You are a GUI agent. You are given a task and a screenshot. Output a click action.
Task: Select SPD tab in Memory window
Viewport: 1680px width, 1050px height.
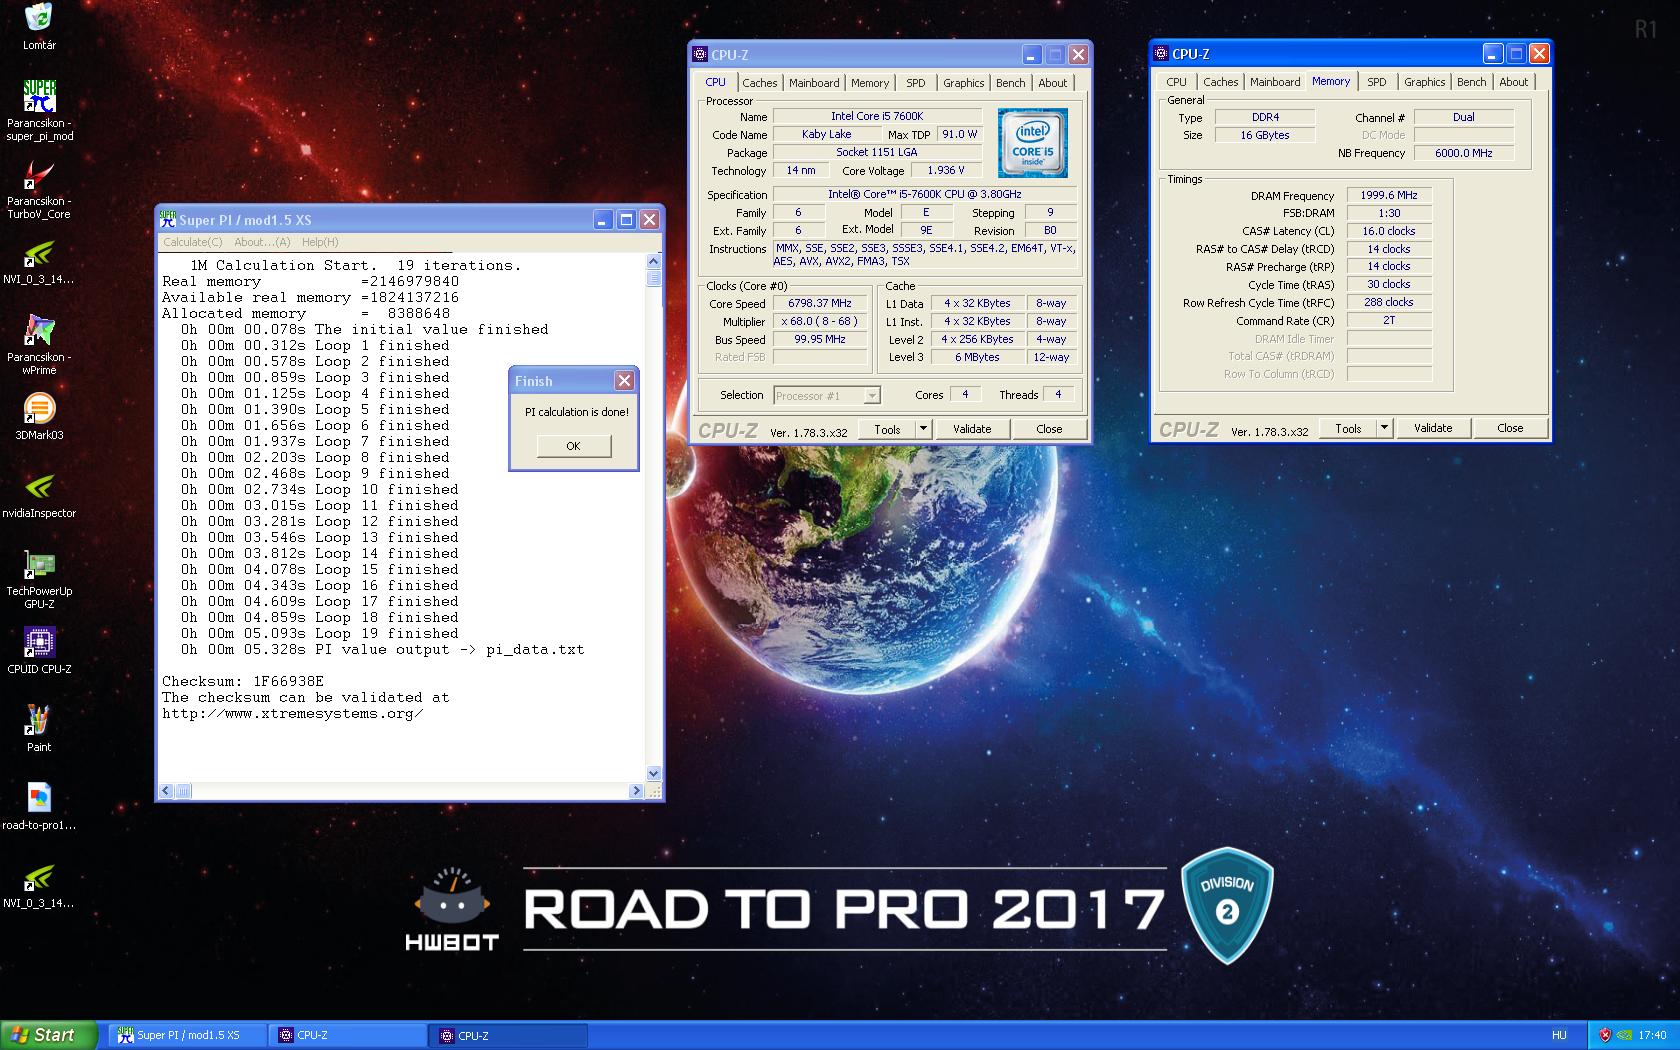coord(1377,82)
